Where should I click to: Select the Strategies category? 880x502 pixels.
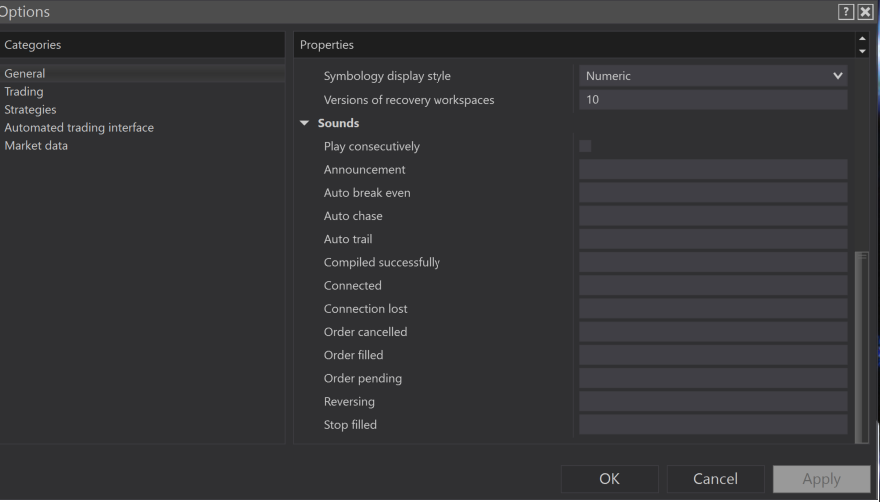(30, 109)
